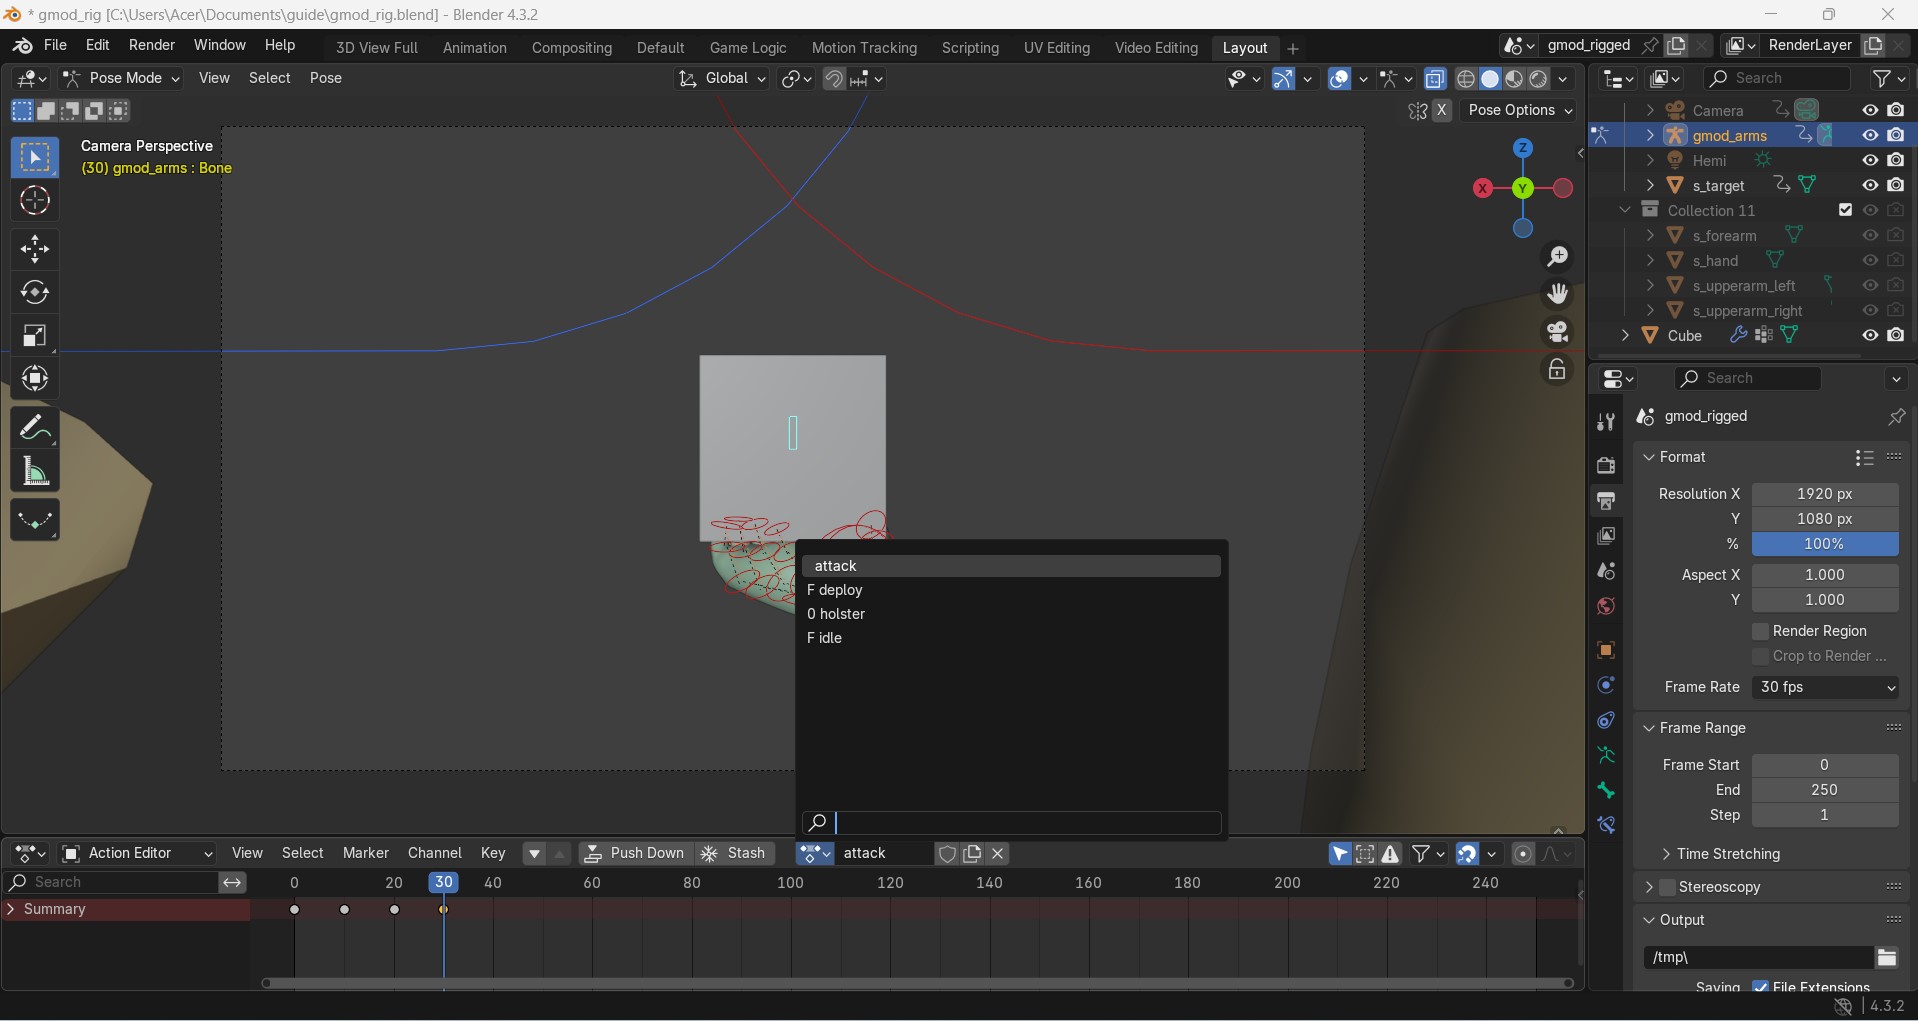Switch to the Animation workspace tab

click(474, 48)
